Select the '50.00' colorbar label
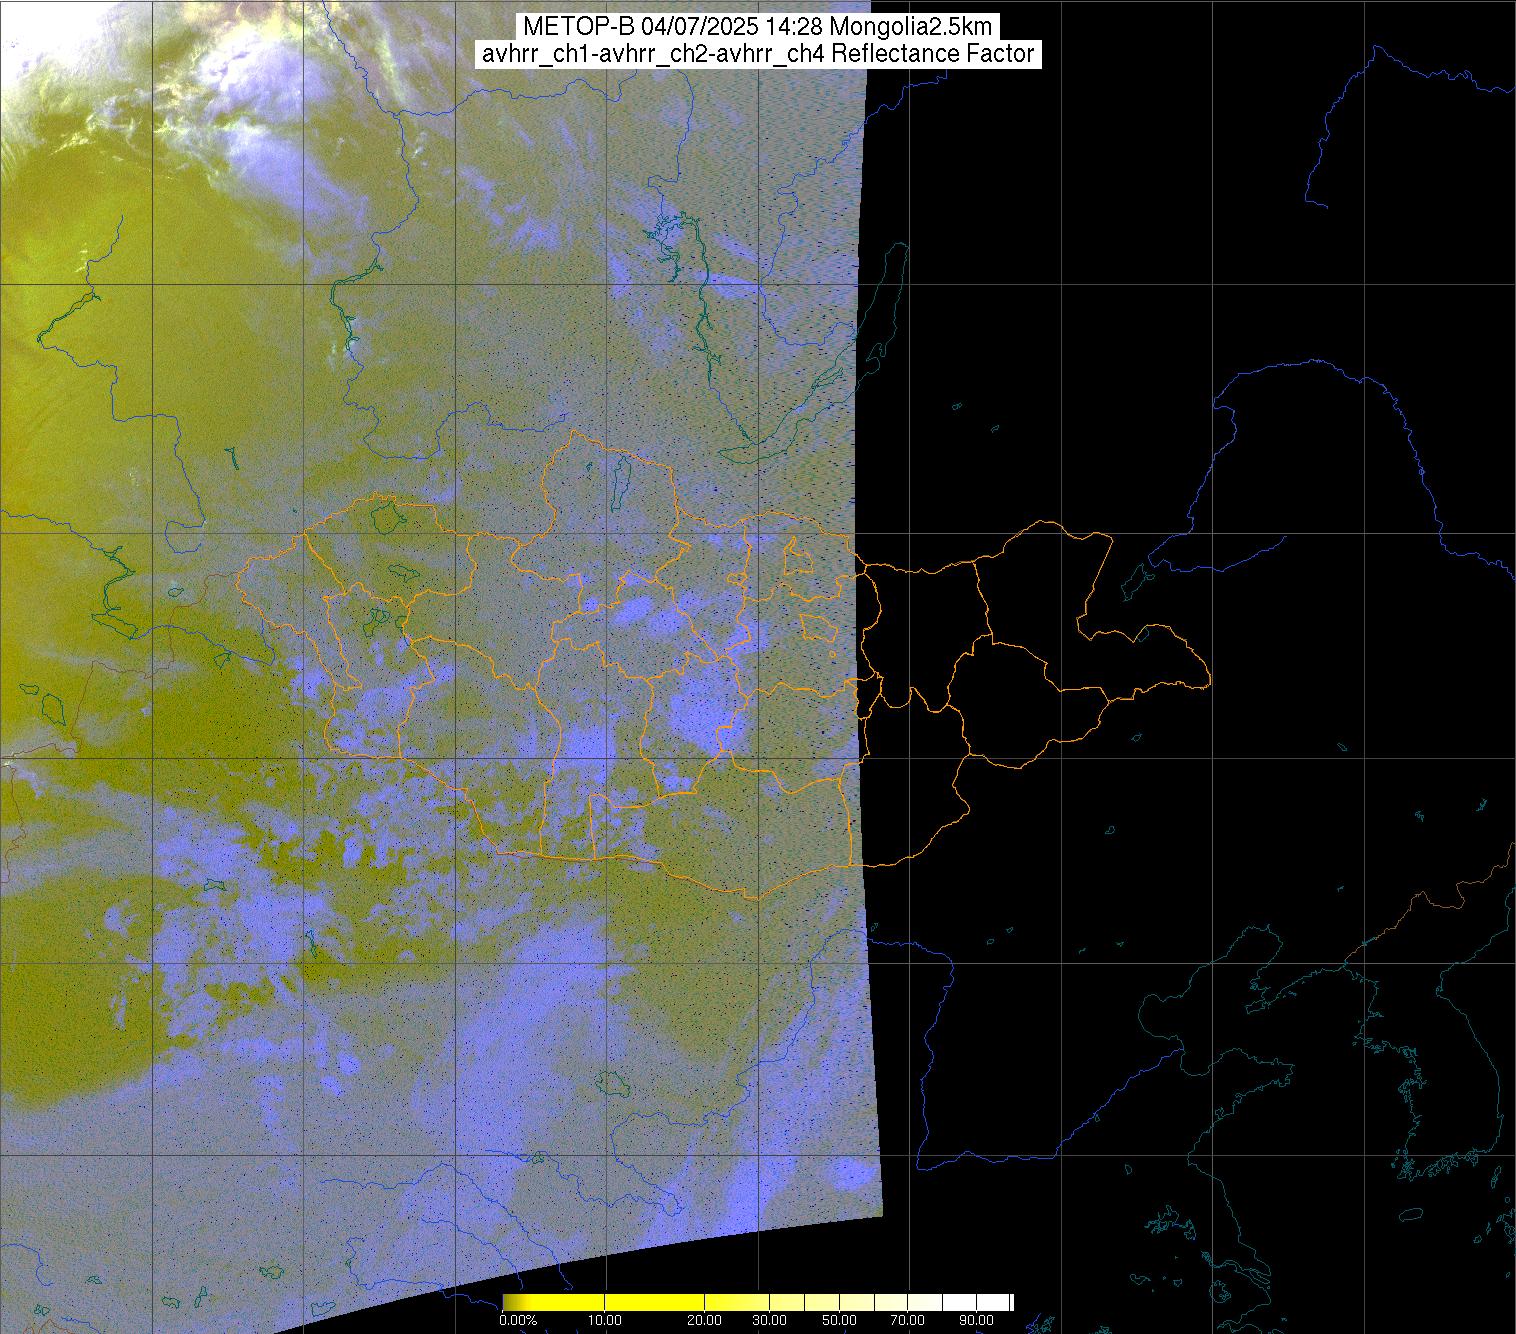 (x=839, y=1320)
